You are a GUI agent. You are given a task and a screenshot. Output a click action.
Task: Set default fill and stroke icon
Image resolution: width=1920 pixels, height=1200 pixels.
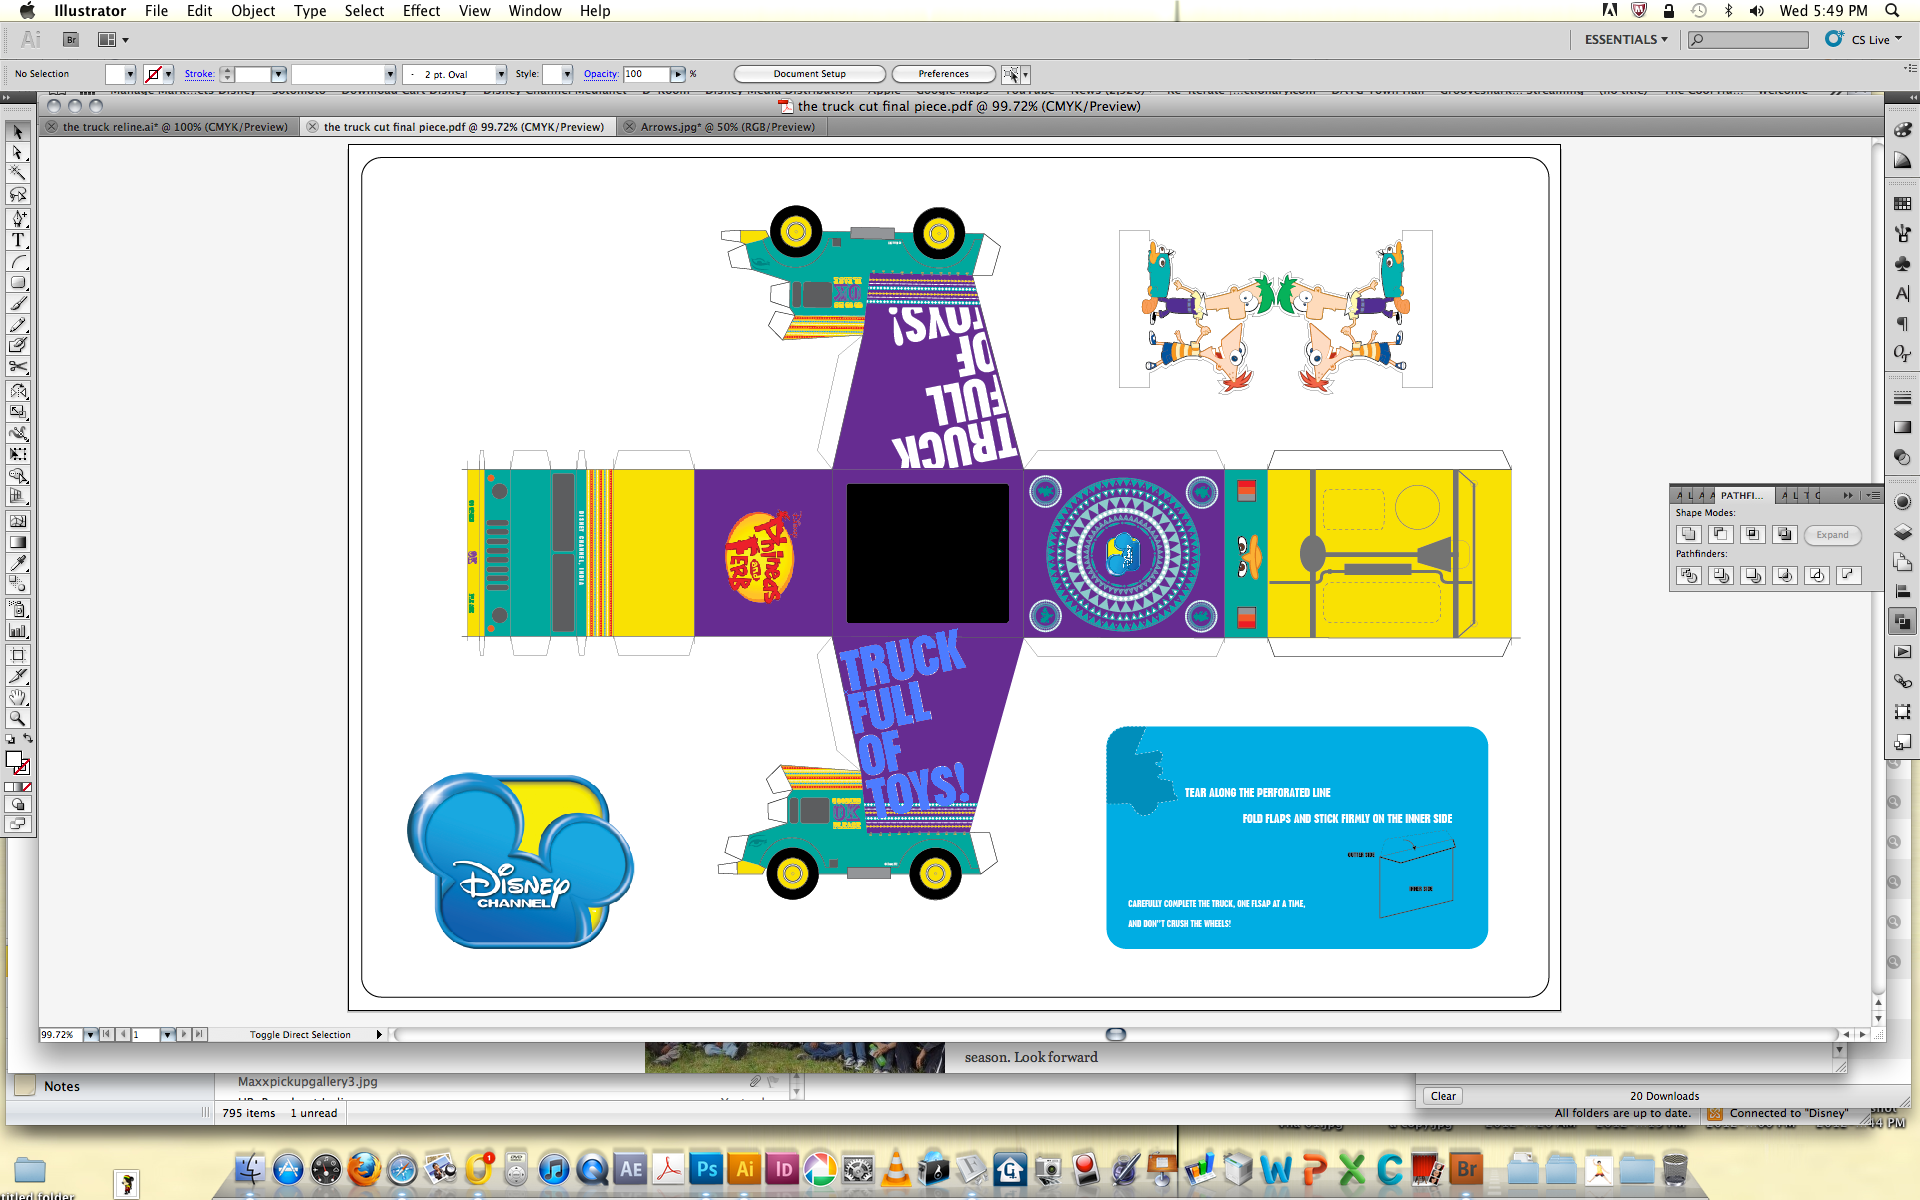pos(10,740)
